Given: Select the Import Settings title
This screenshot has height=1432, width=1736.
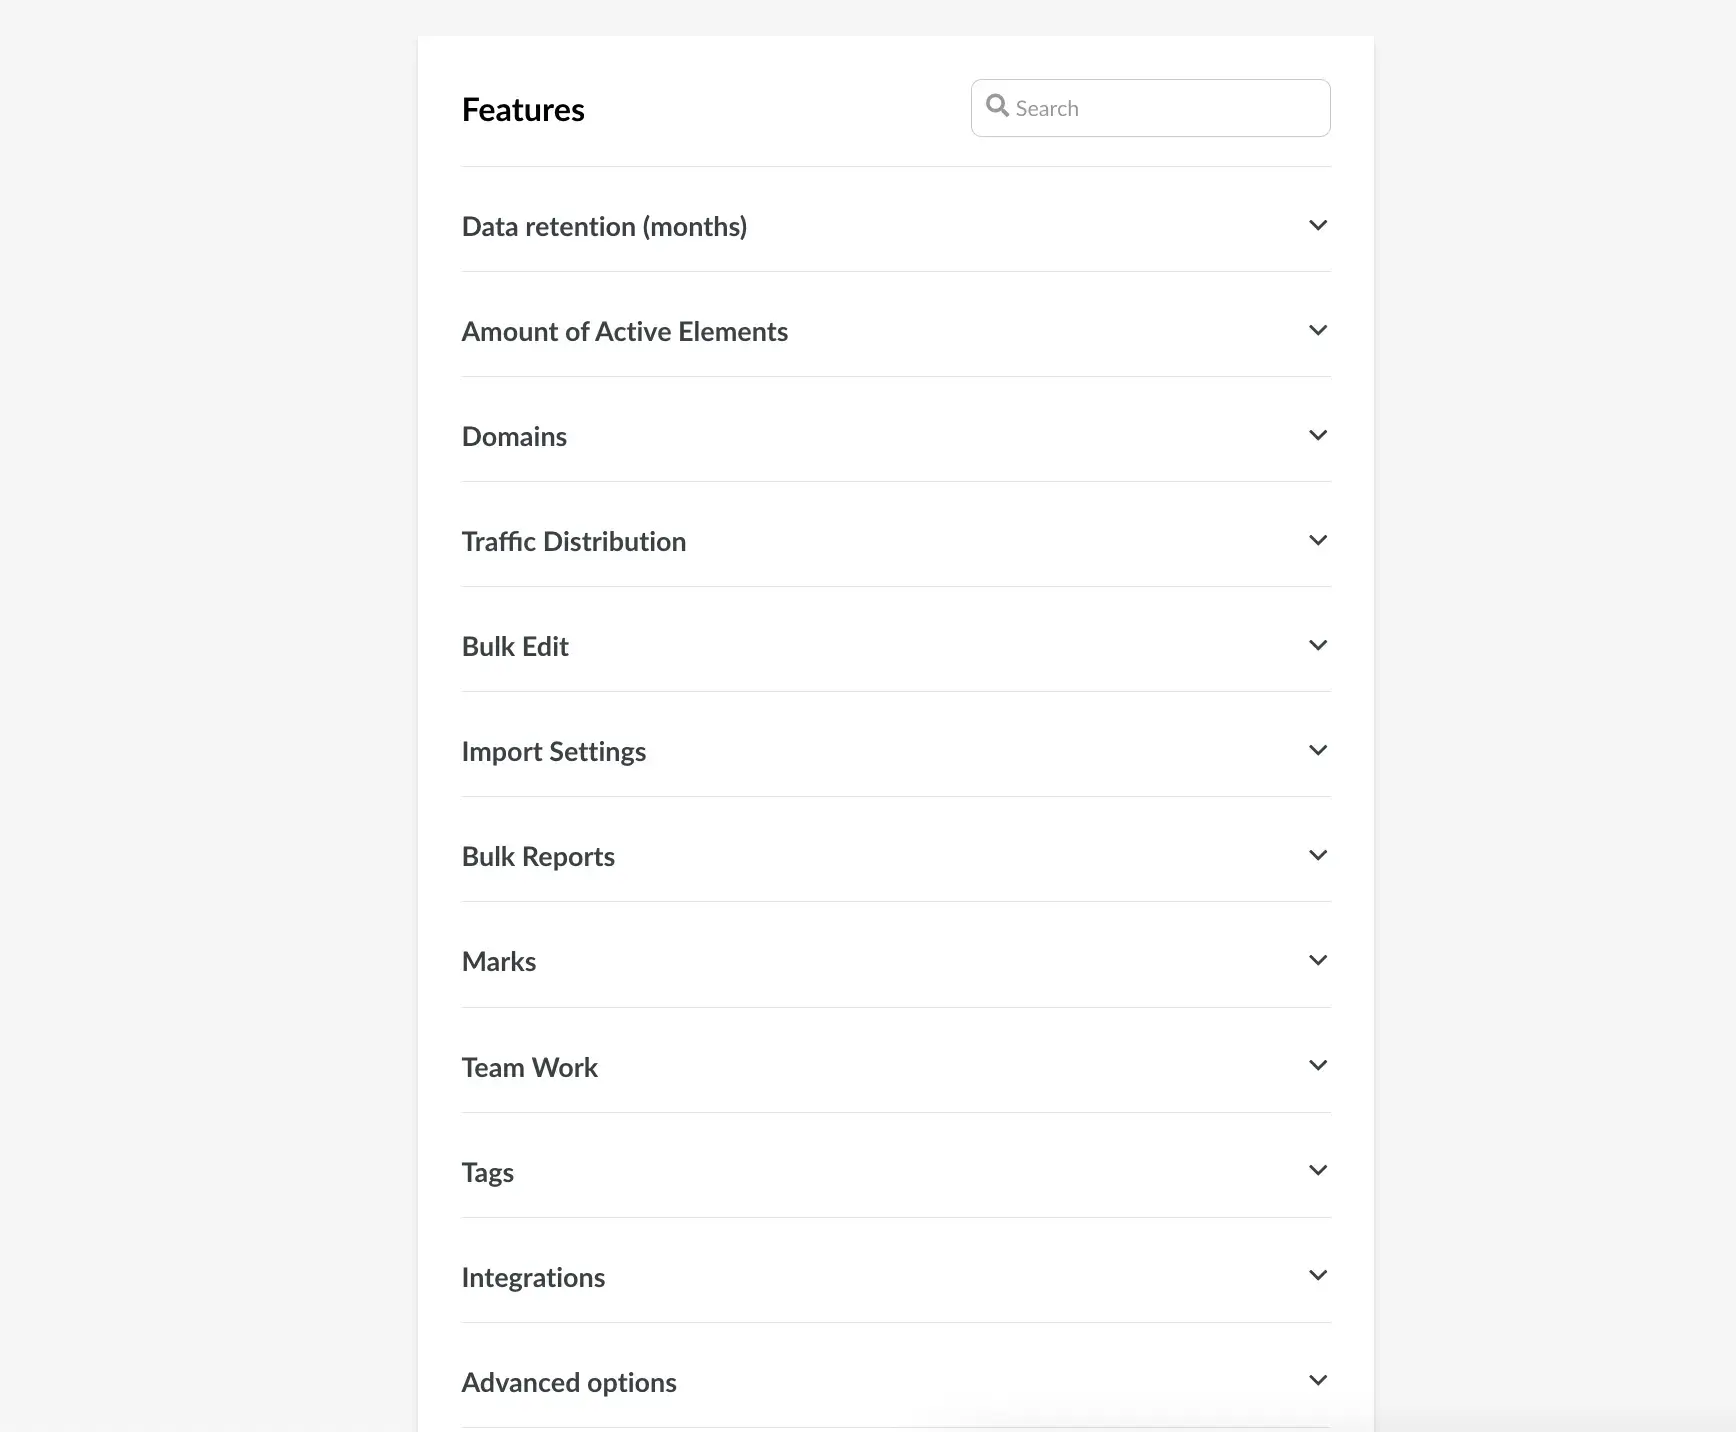Looking at the screenshot, I should point(554,752).
